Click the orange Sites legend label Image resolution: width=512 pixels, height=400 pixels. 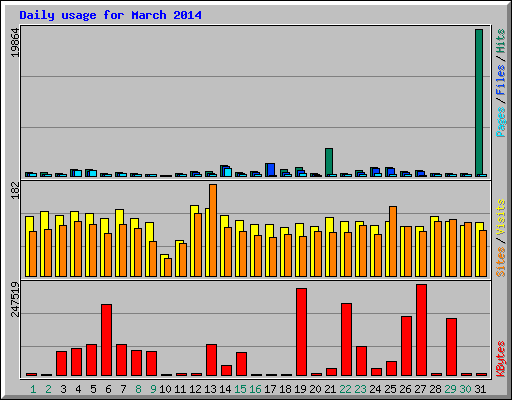(501, 262)
